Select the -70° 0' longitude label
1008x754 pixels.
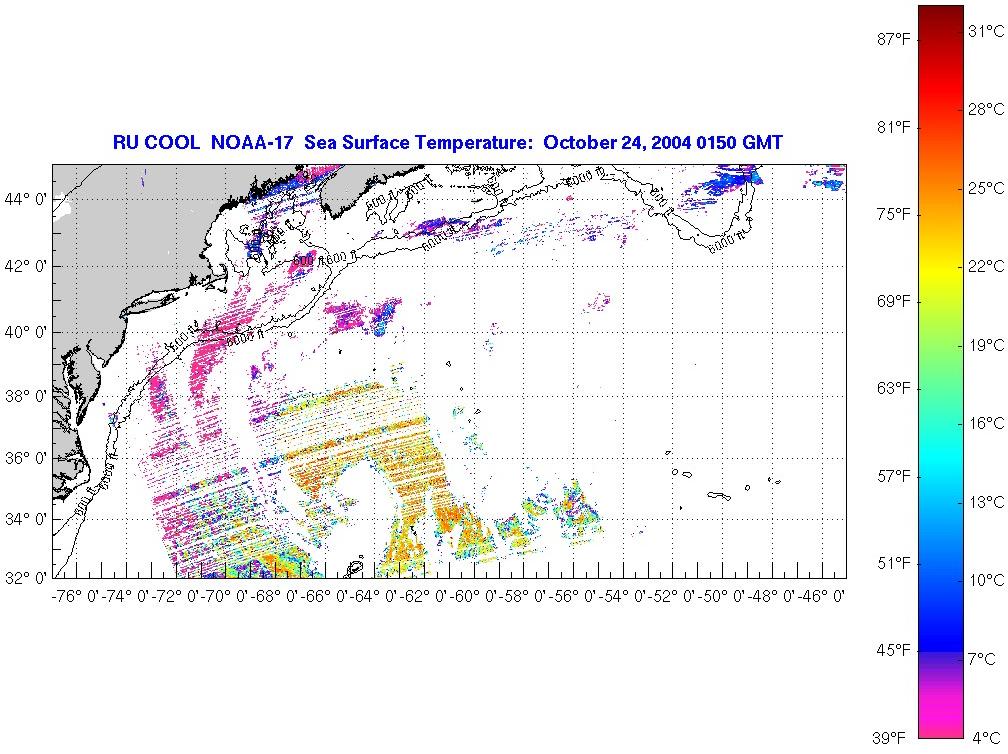[225, 596]
